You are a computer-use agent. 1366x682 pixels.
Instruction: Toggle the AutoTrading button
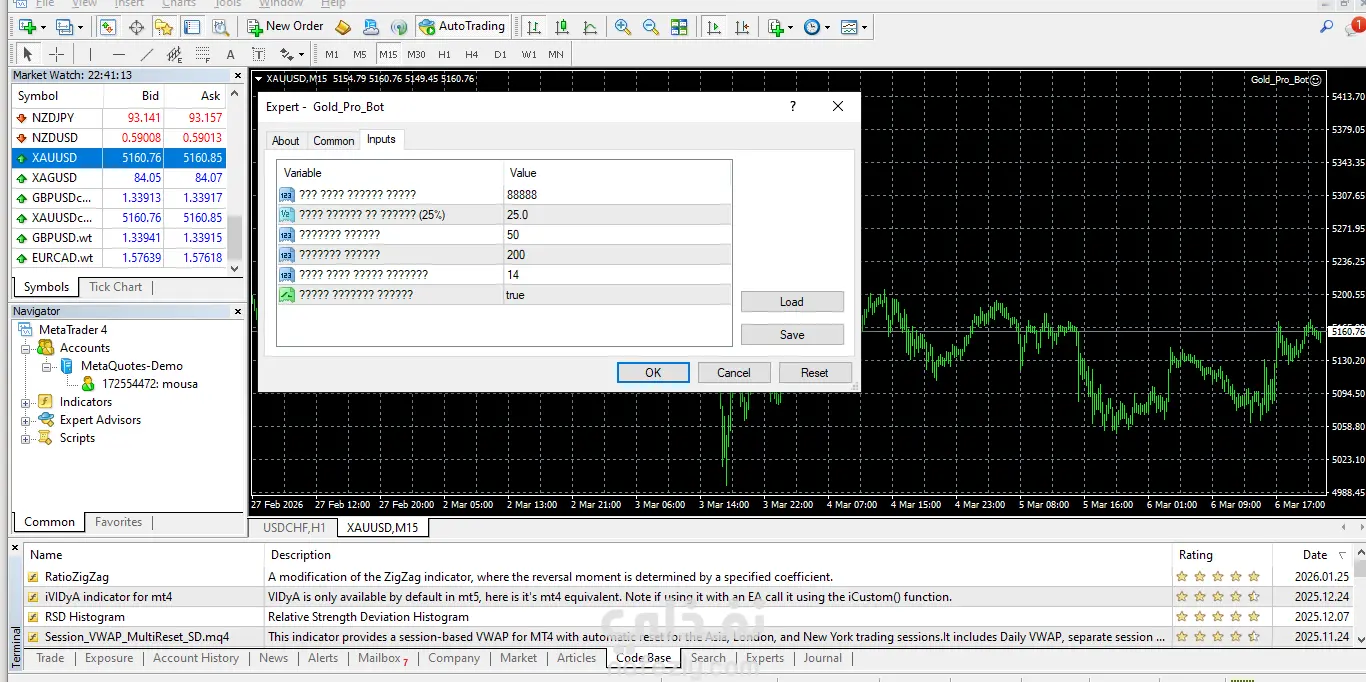click(x=461, y=27)
